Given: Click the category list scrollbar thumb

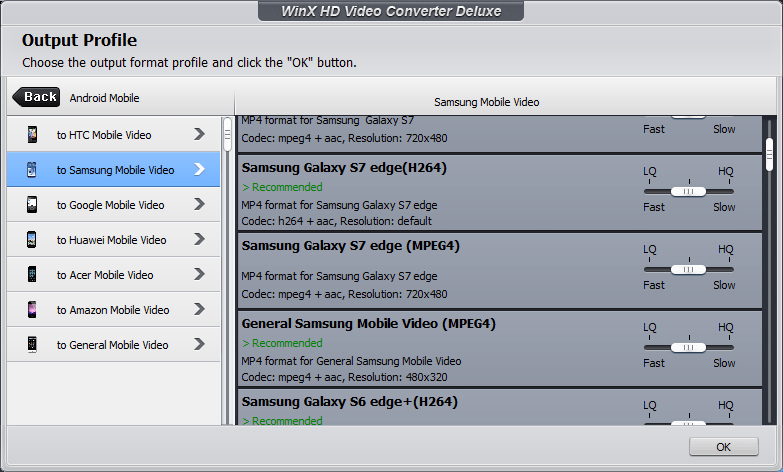Looking at the screenshot, I should 227,134.
